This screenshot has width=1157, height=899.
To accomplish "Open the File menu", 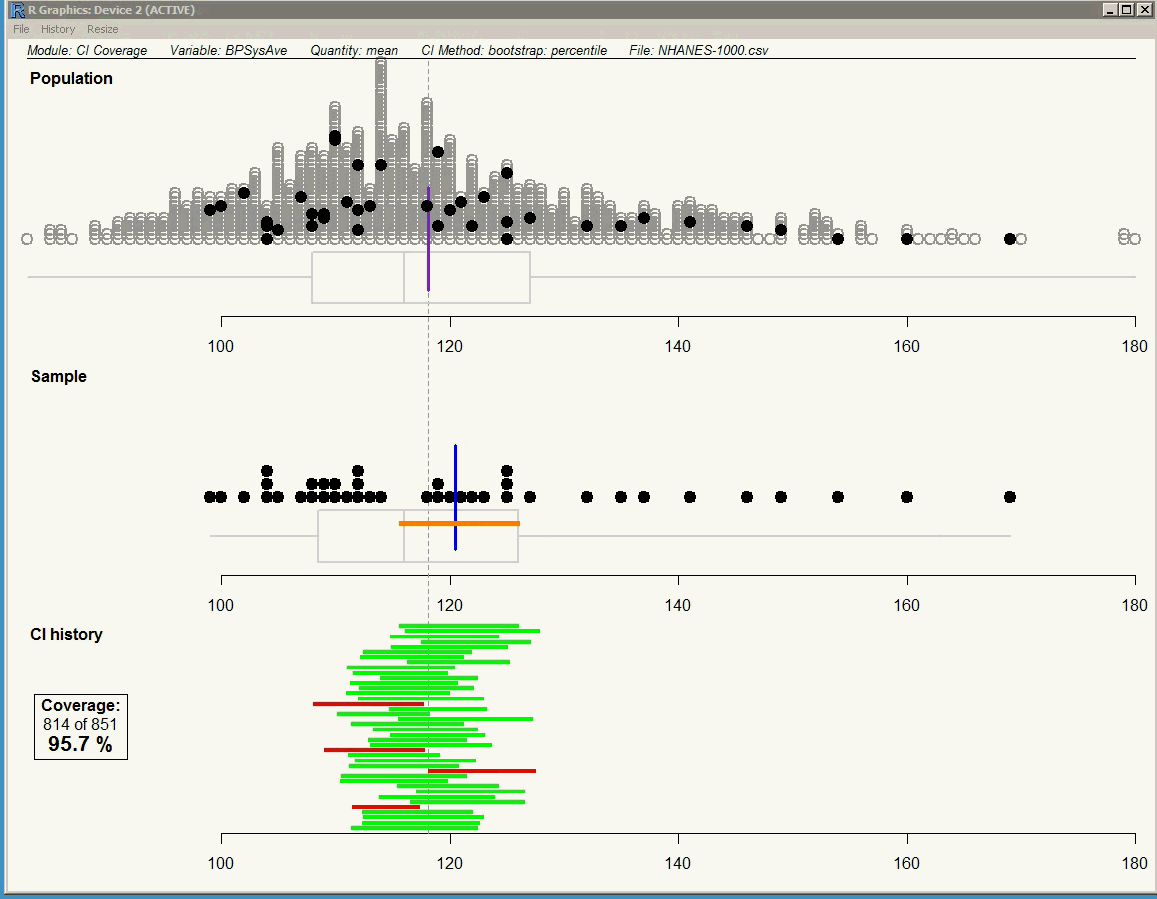I will click(21, 29).
